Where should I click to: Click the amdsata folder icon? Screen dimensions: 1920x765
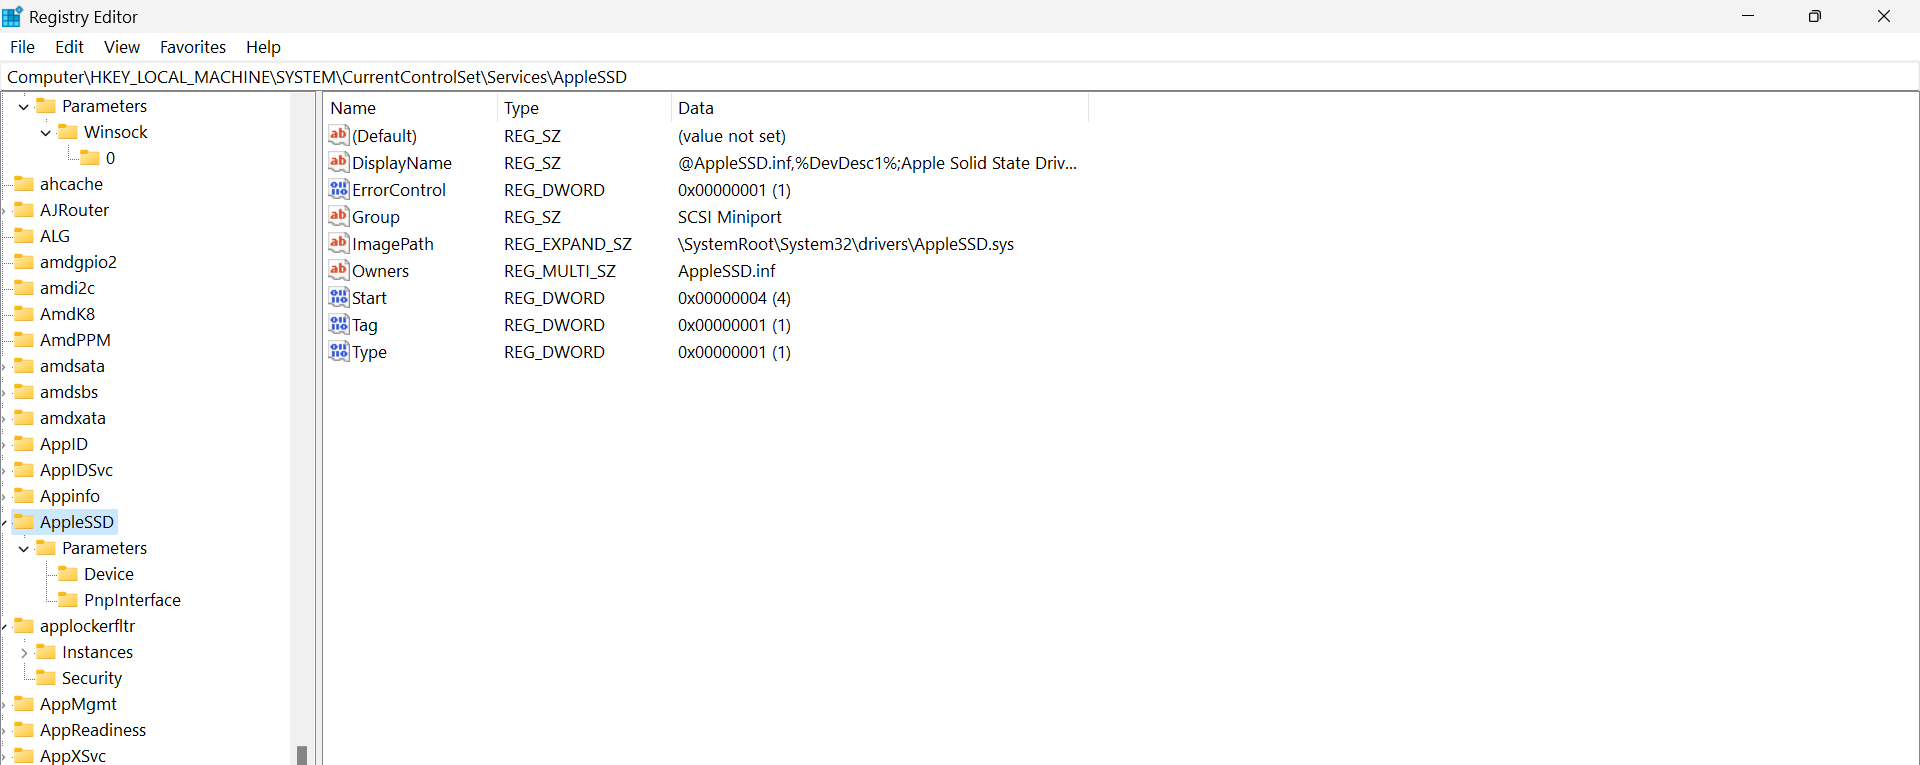point(24,366)
